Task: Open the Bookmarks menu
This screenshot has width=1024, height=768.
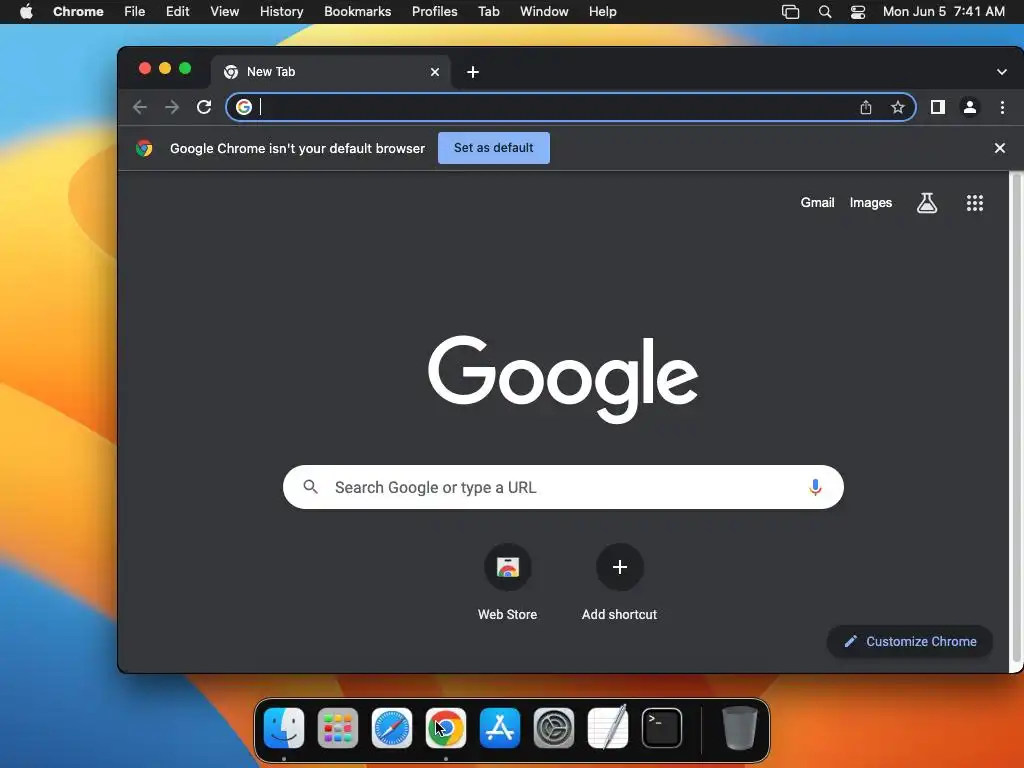Action: pyautogui.click(x=357, y=11)
